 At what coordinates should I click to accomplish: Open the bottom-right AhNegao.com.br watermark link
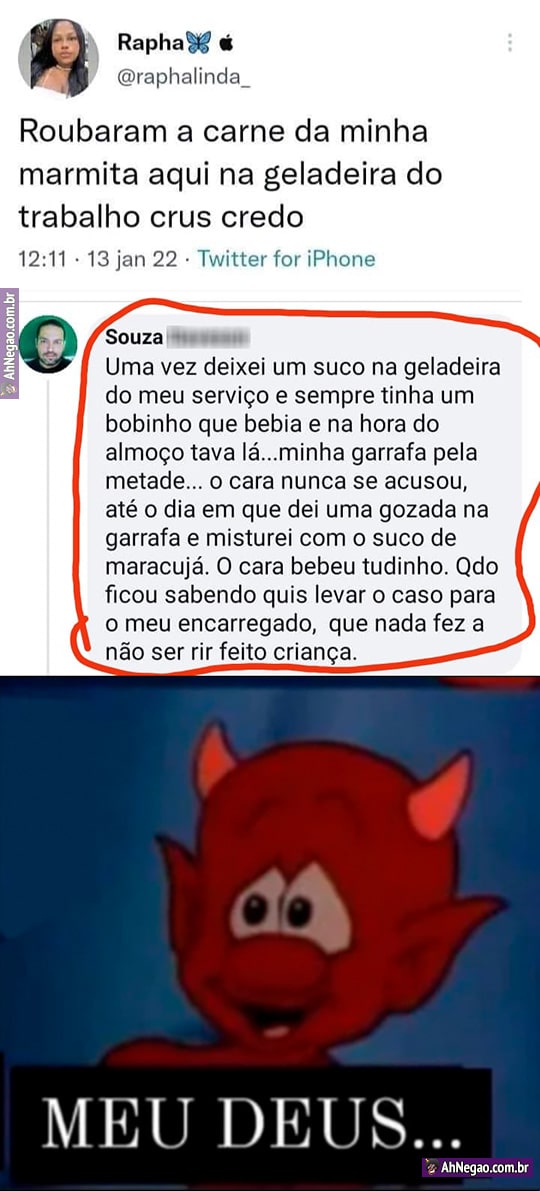click(x=478, y=1166)
